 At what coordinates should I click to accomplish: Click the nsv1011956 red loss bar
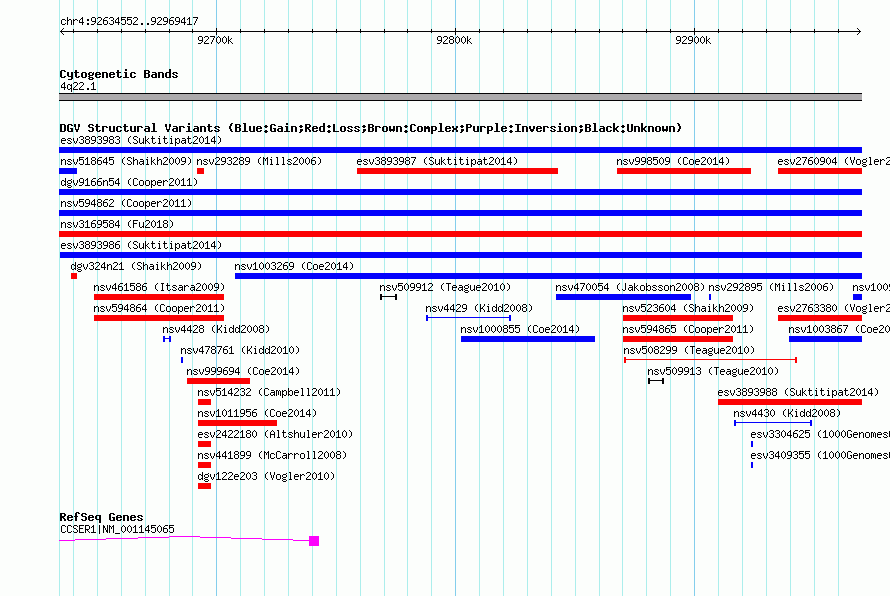(x=237, y=423)
